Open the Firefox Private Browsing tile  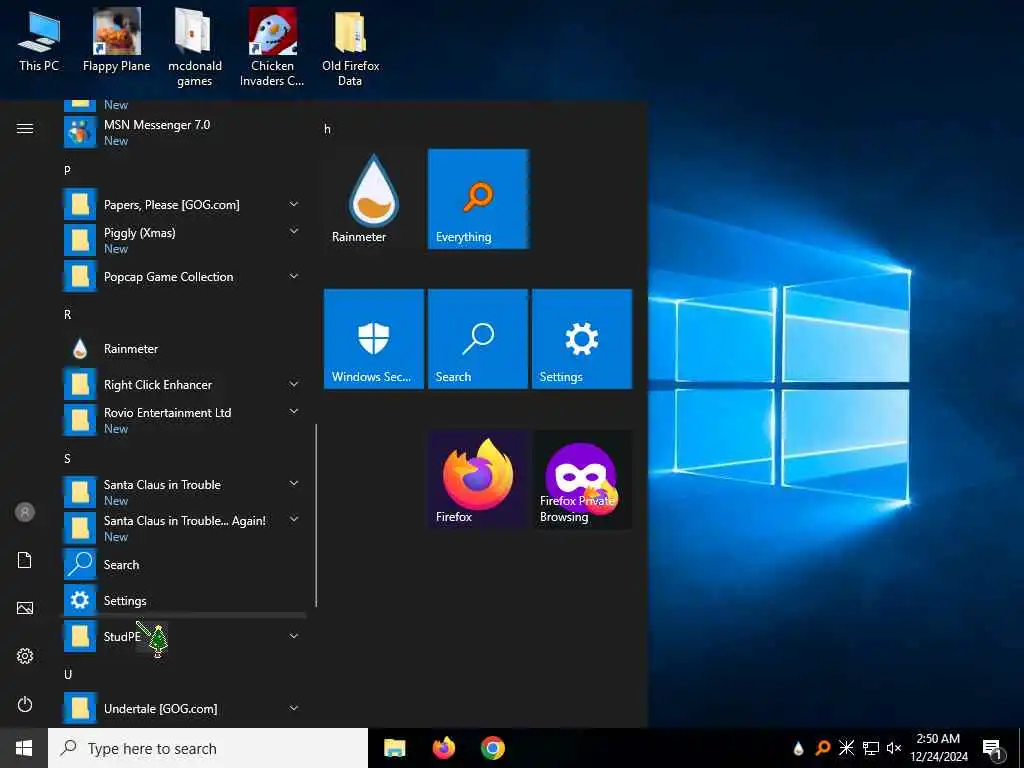pyautogui.click(x=582, y=479)
